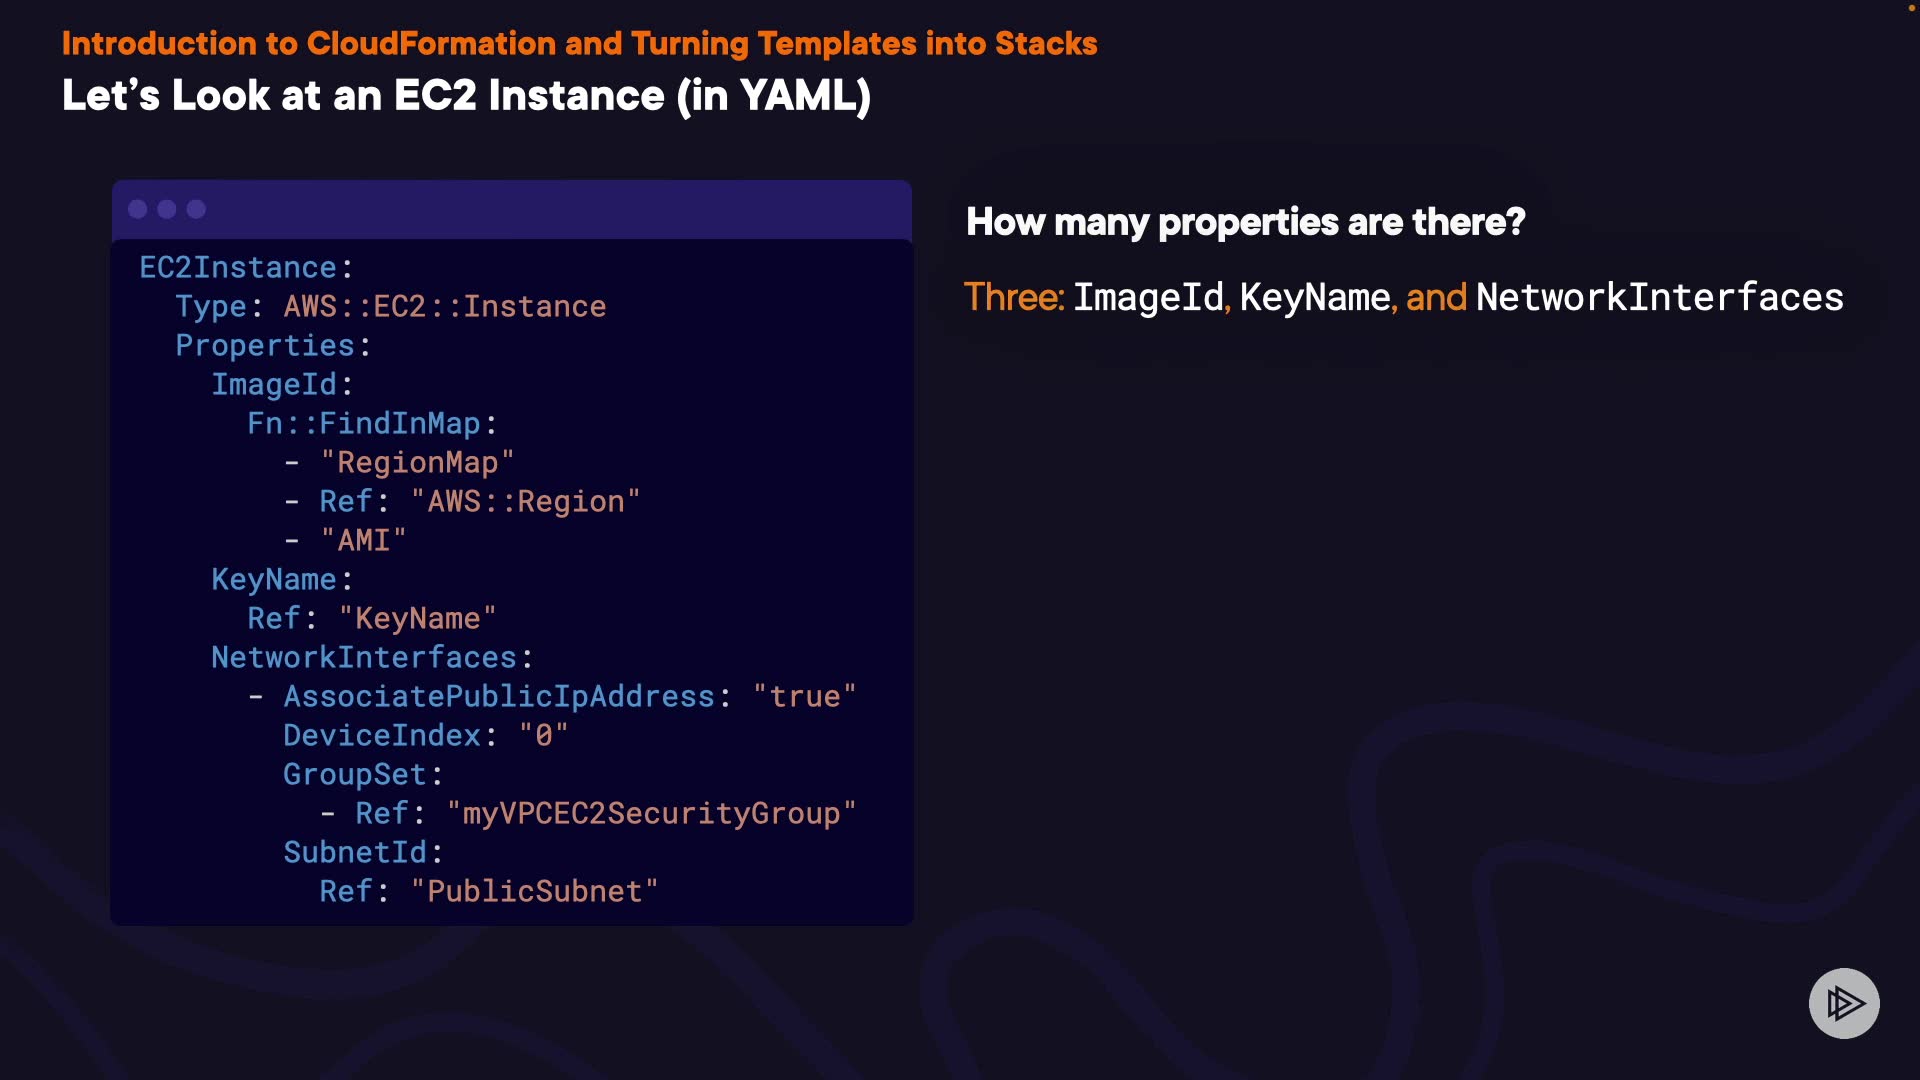Select the AWS::EC2::Instance type value
Viewport: 1920px width, 1080px height.
tap(444, 307)
